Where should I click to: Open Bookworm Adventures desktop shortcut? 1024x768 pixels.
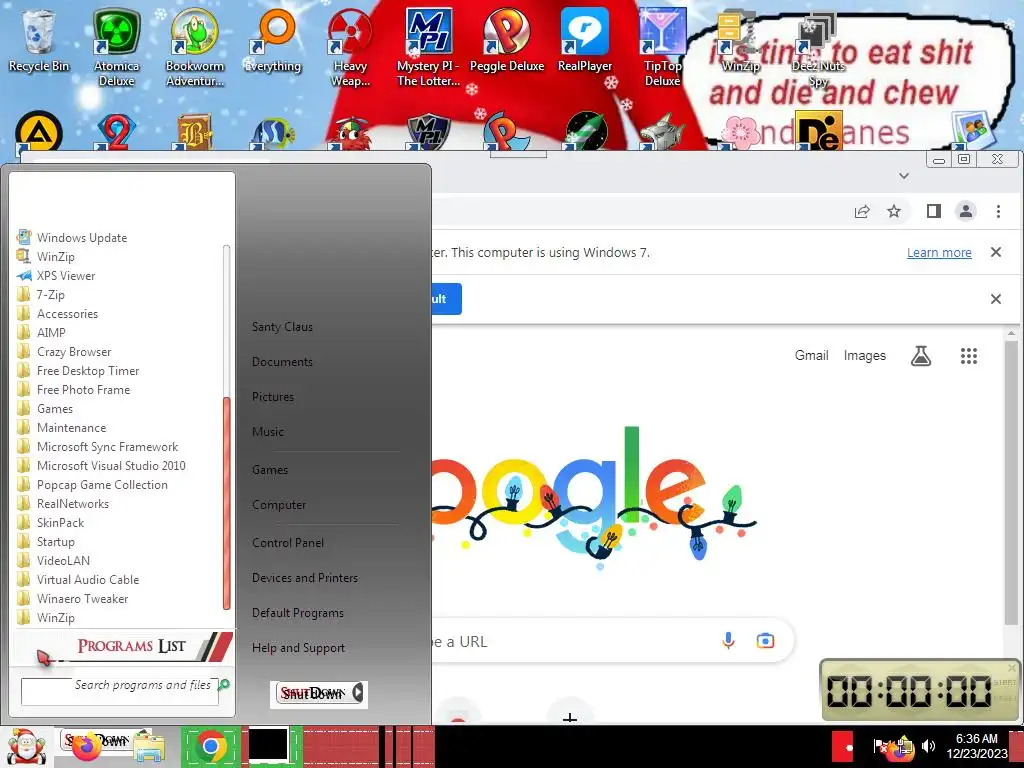[x=195, y=46]
